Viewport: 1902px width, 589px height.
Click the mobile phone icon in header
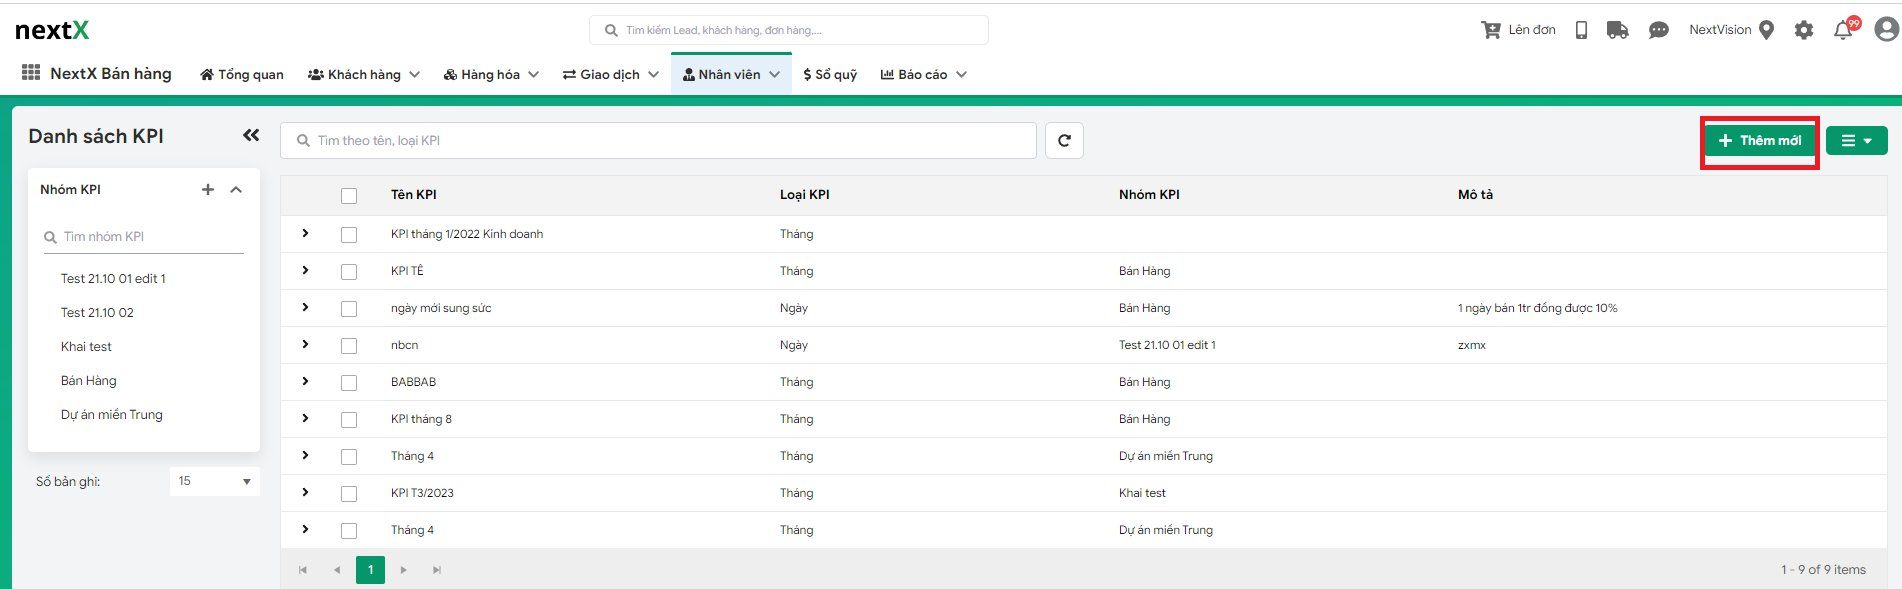1581,30
